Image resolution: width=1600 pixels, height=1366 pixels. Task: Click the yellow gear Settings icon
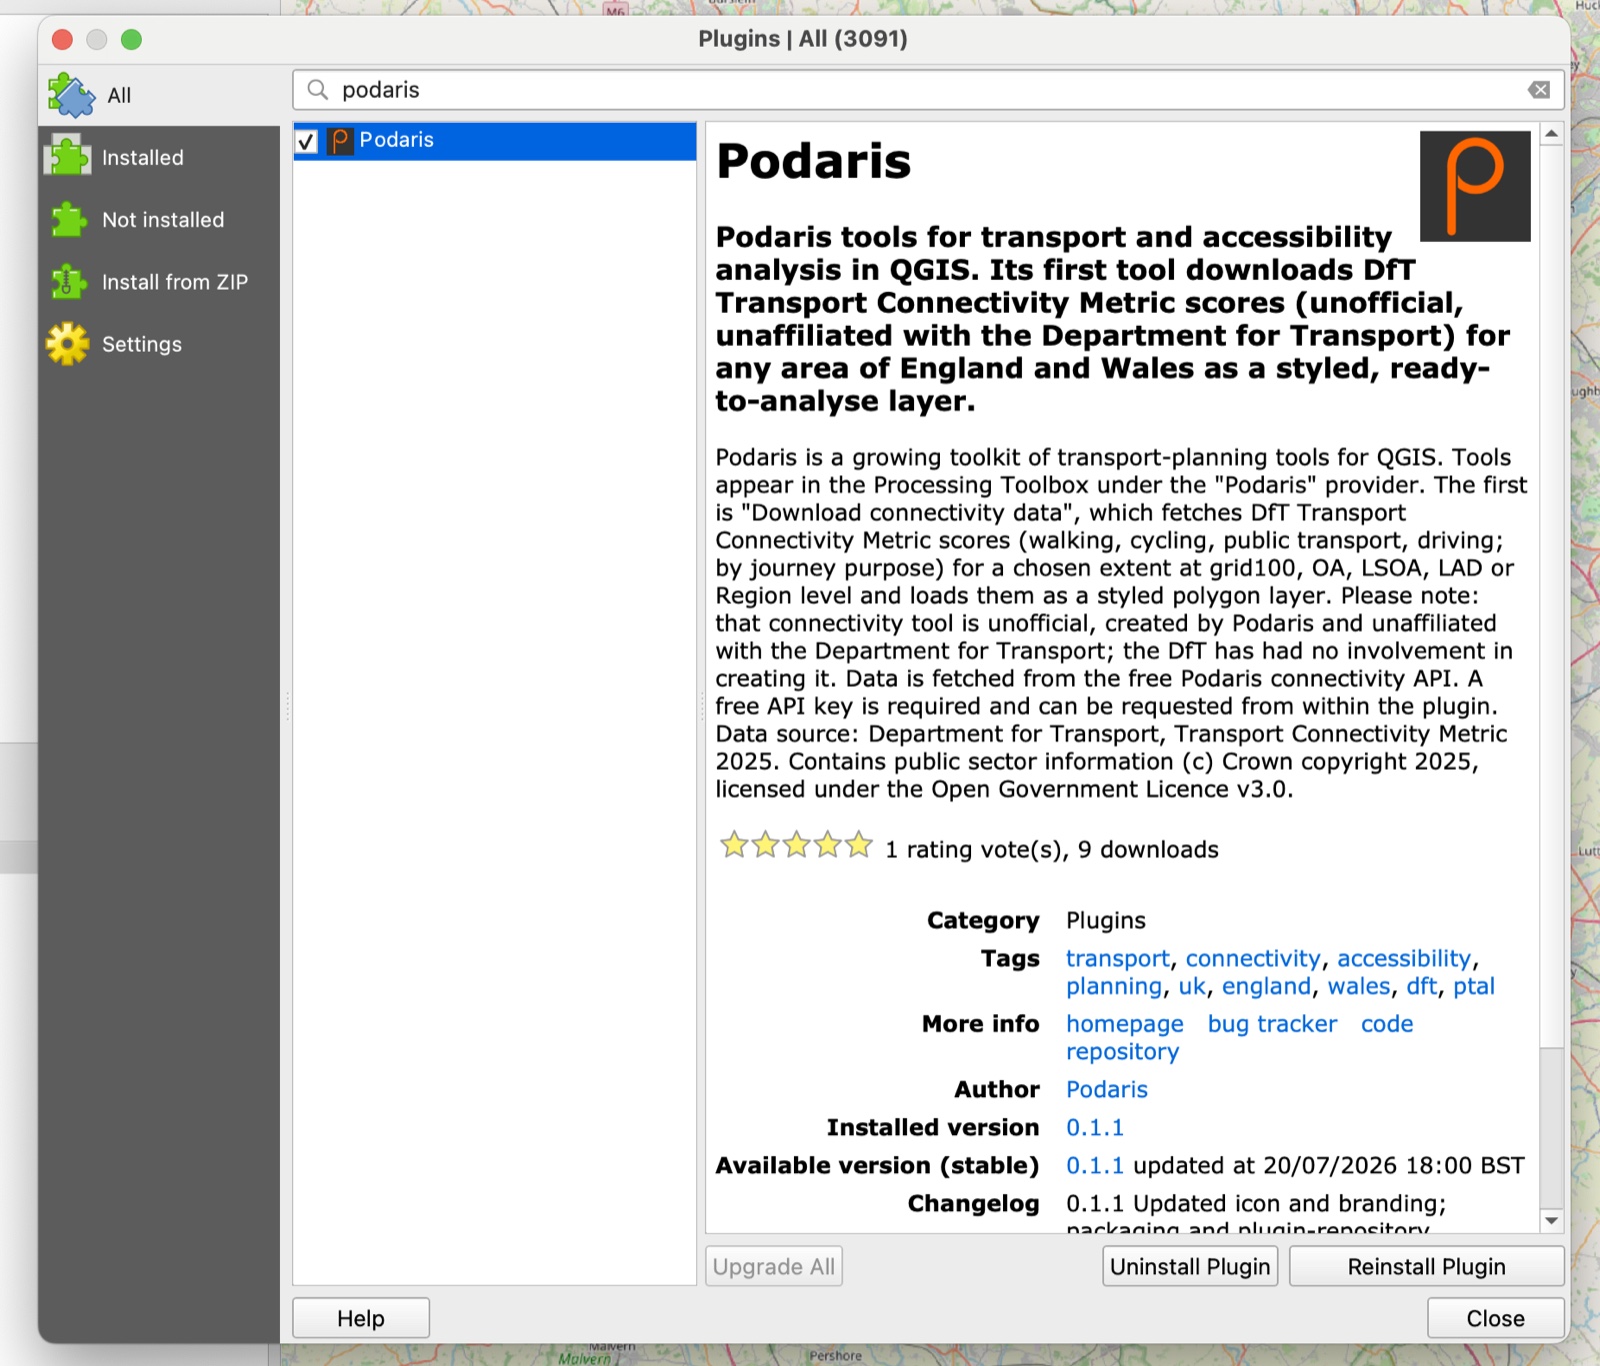point(68,344)
